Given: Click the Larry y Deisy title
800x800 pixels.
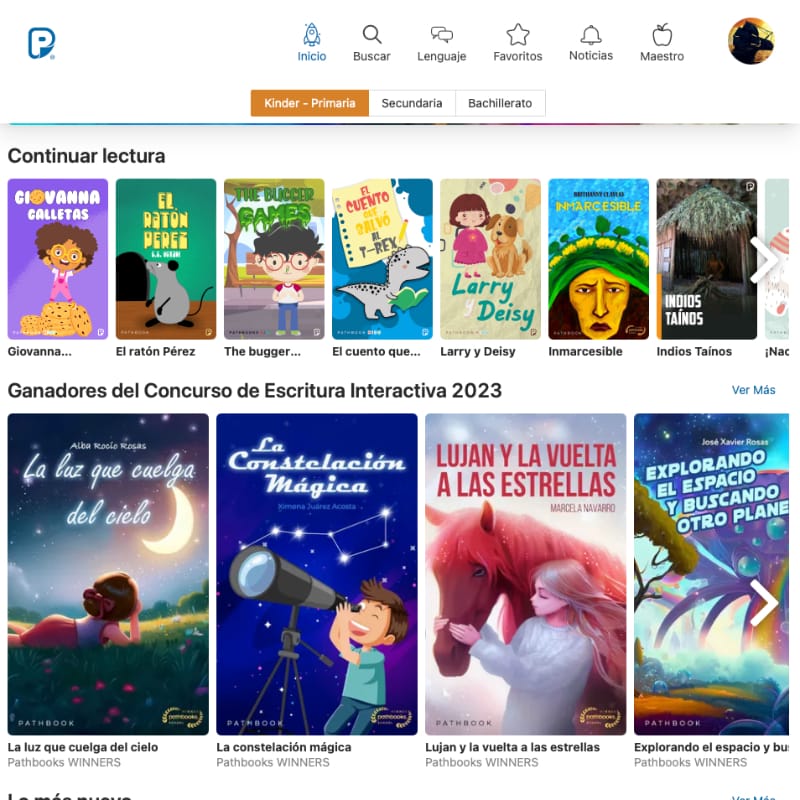Looking at the screenshot, I should click(478, 352).
